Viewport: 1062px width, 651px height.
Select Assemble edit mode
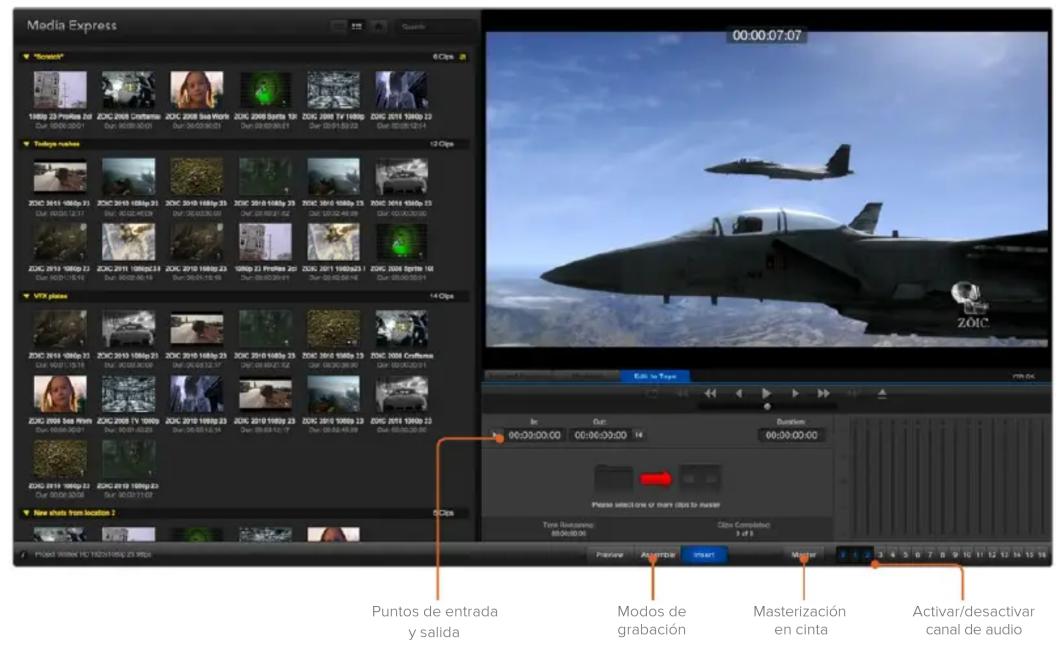658,555
